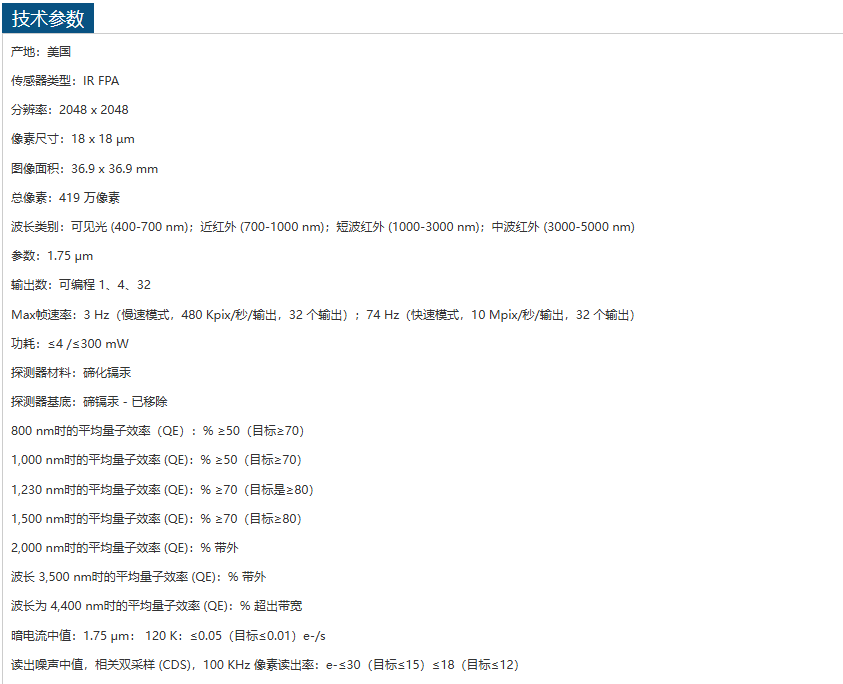Viewport: 843px width, 684px height.
Task: Select the 4,400 nm 超出带宽 line
Action: coord(157,606)
